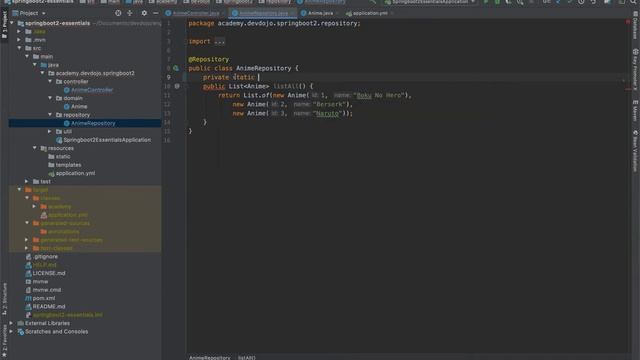The width and height of the screenshot is (640, 360).
Task: Collapse the src folder
Action: click(x=19, y=48)
